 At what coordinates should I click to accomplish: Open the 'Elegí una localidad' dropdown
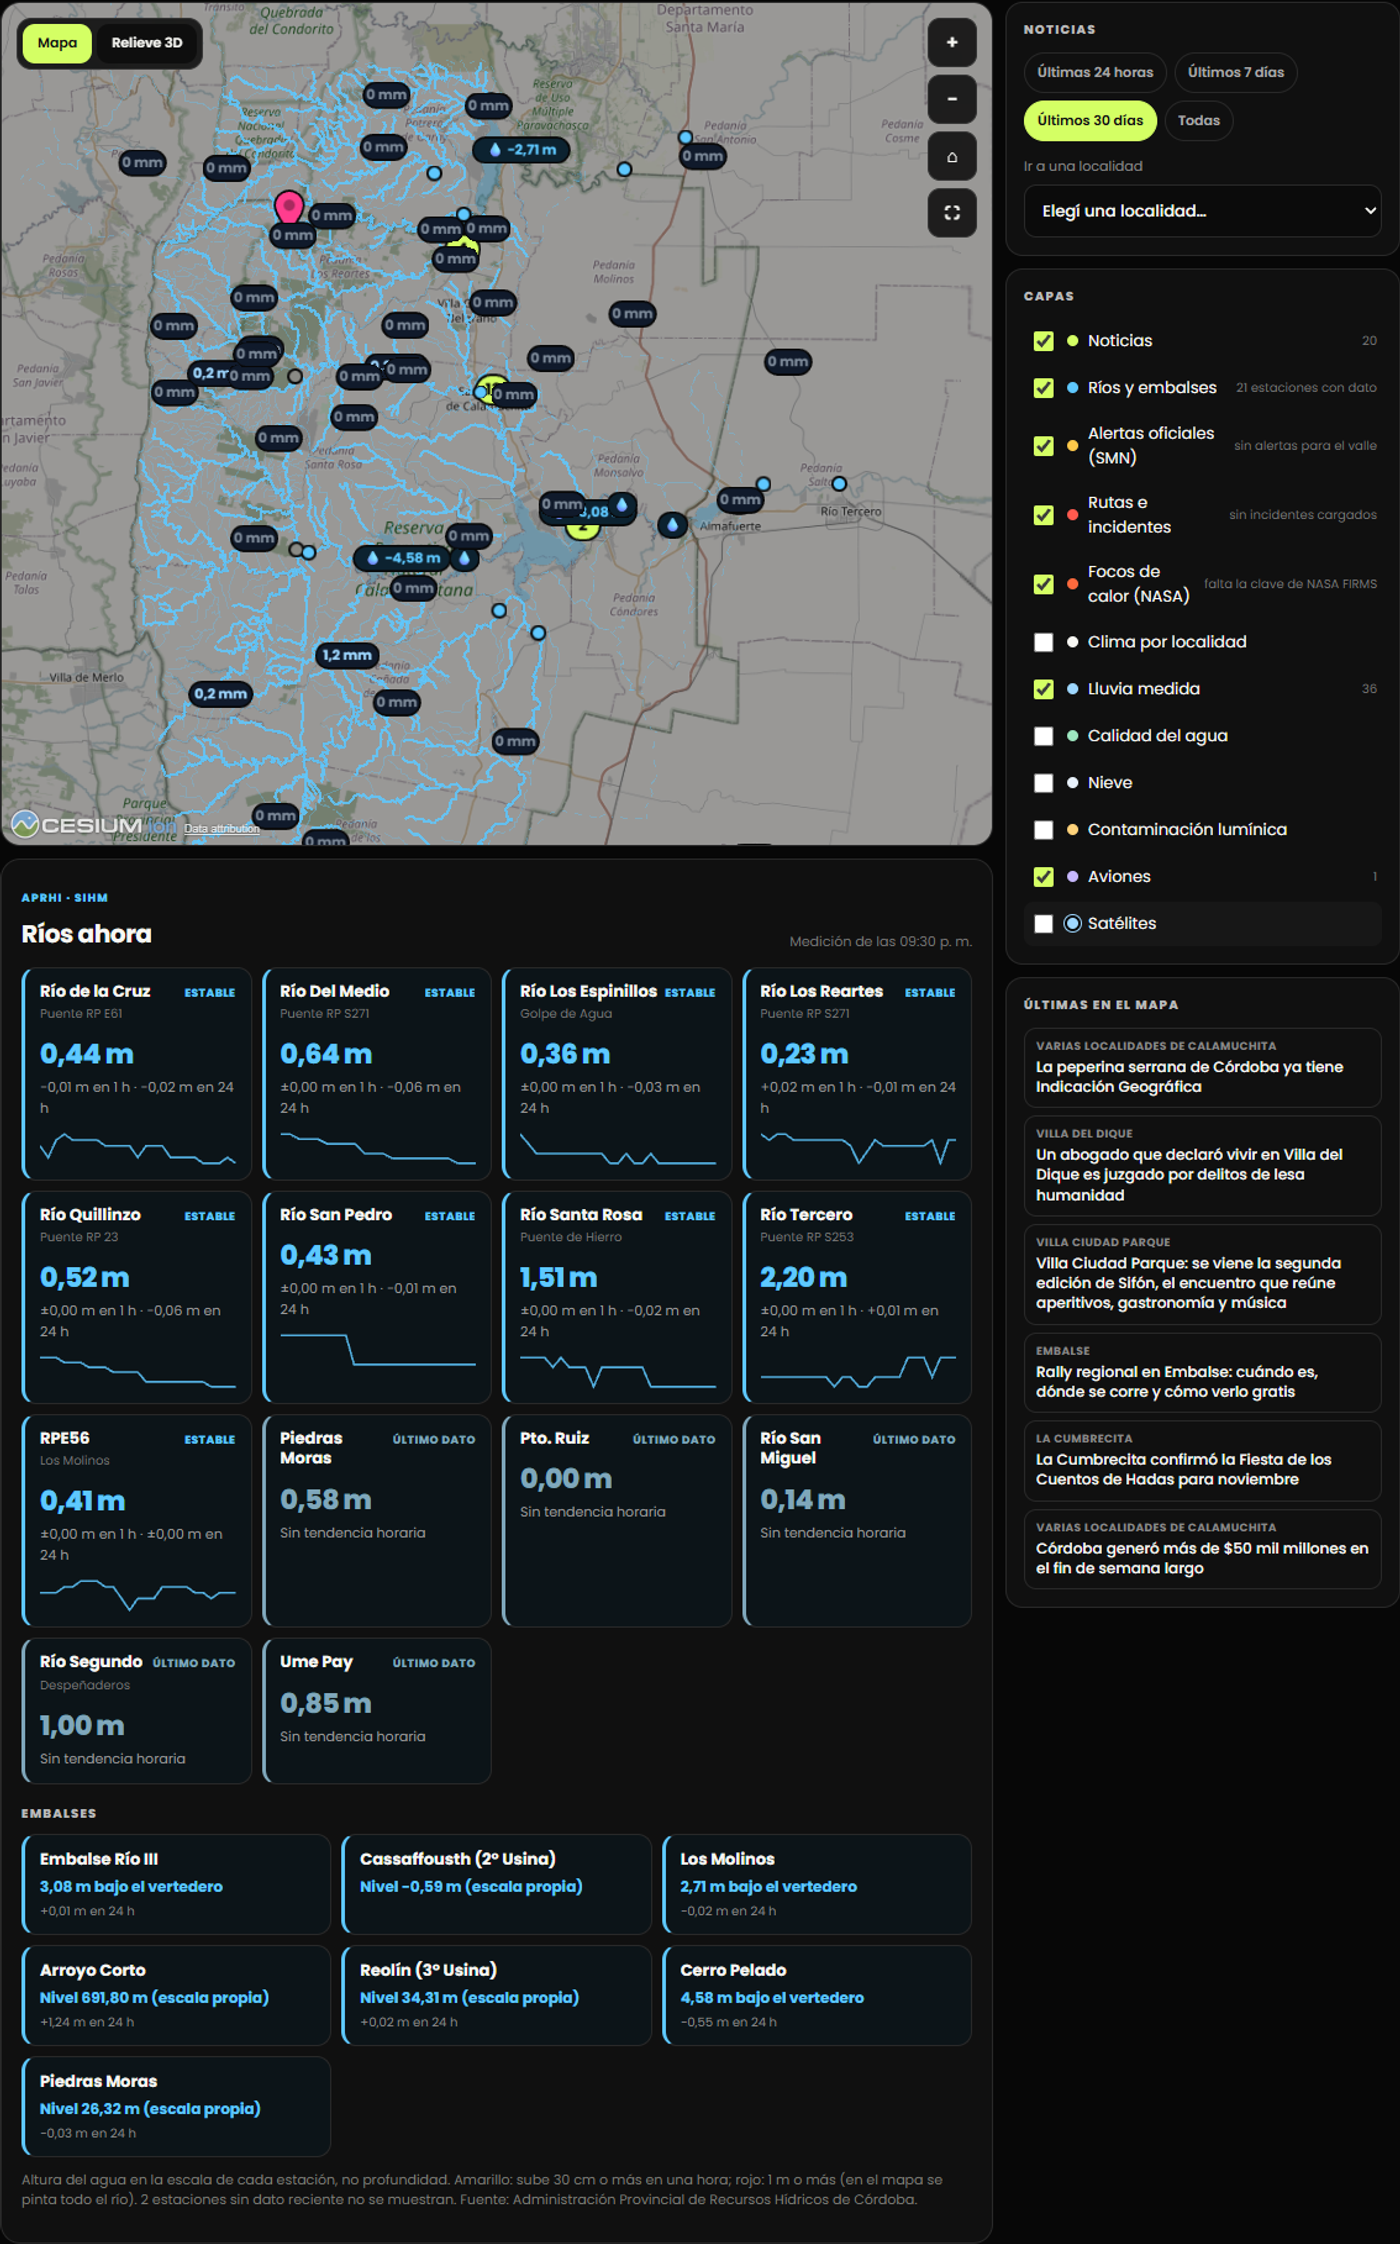pos(1202,211)
